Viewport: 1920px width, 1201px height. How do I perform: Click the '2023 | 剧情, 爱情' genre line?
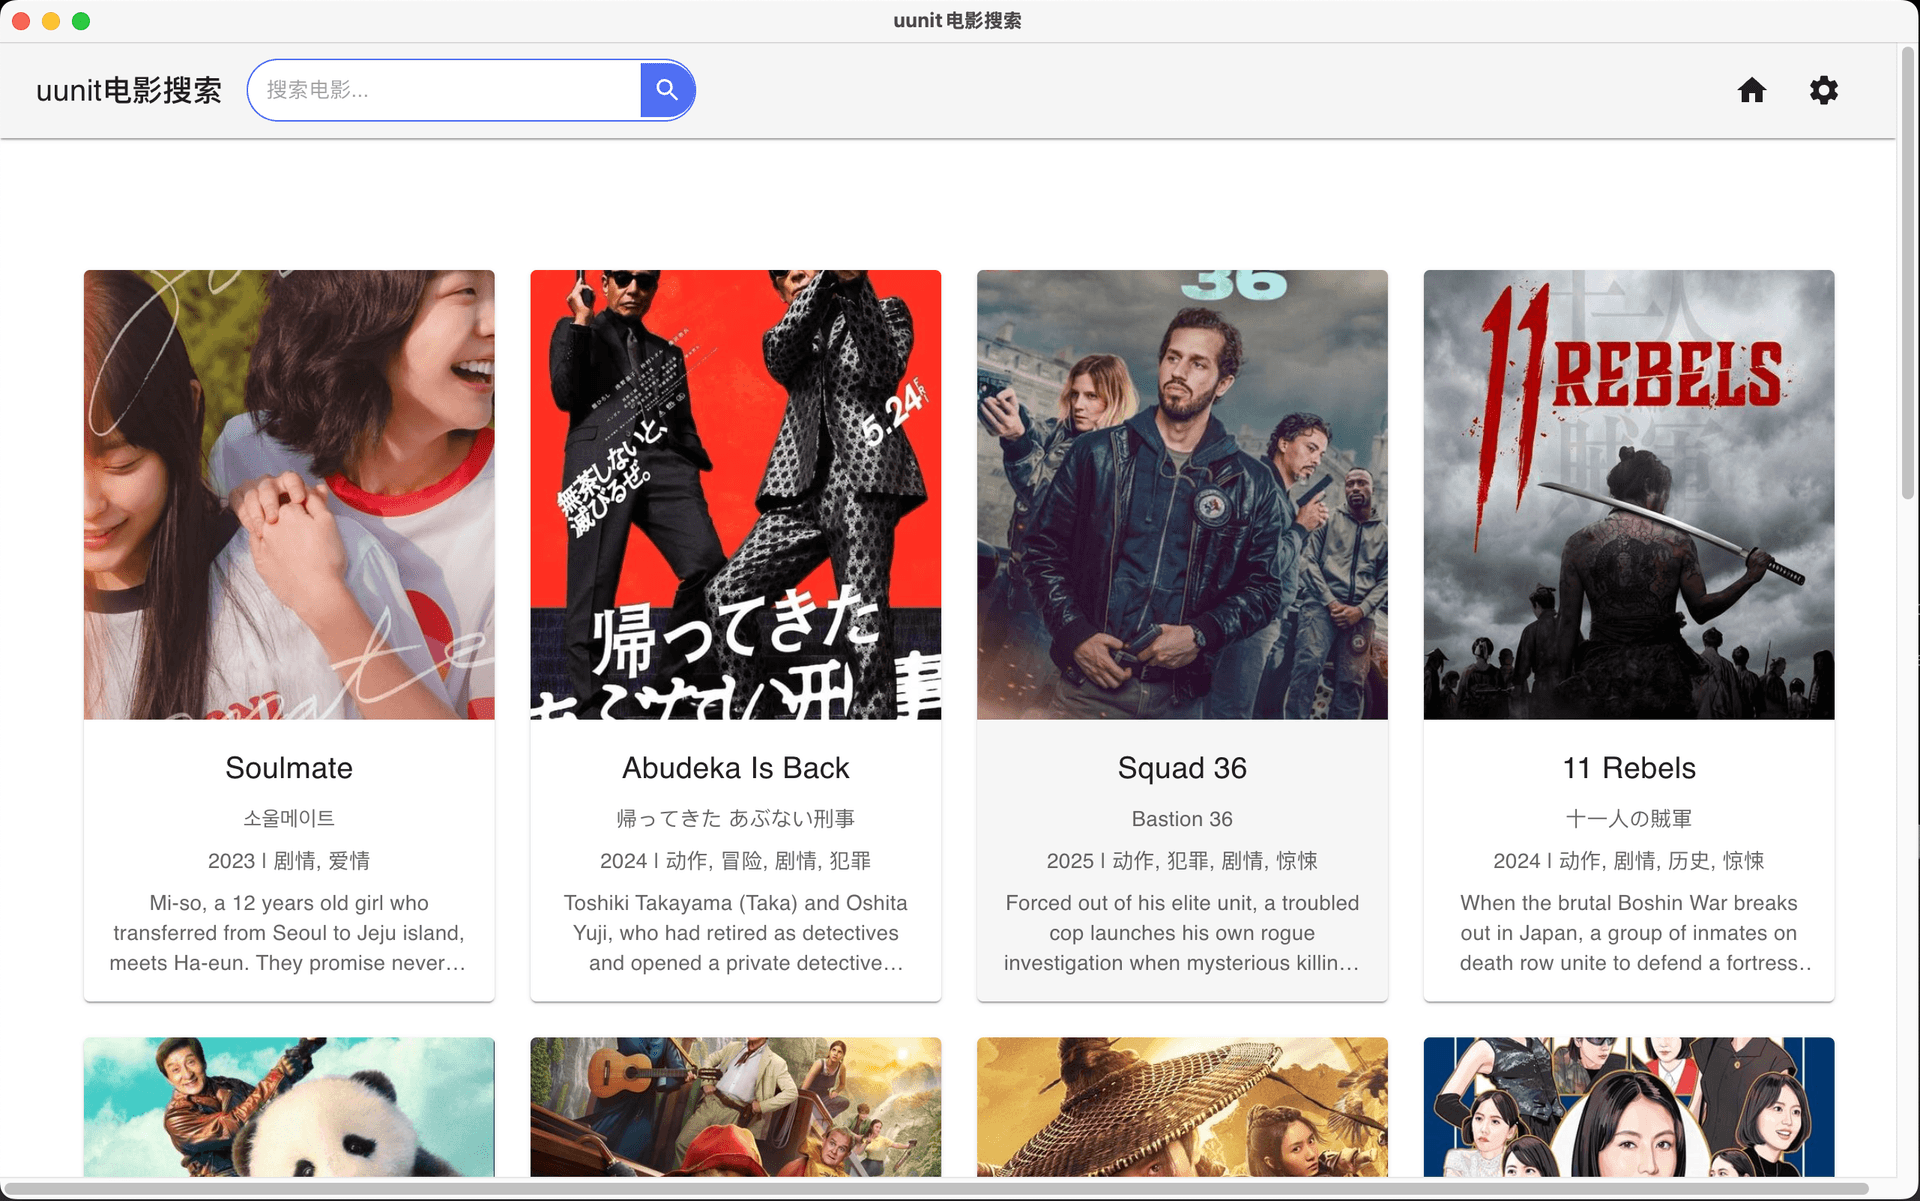289,860
